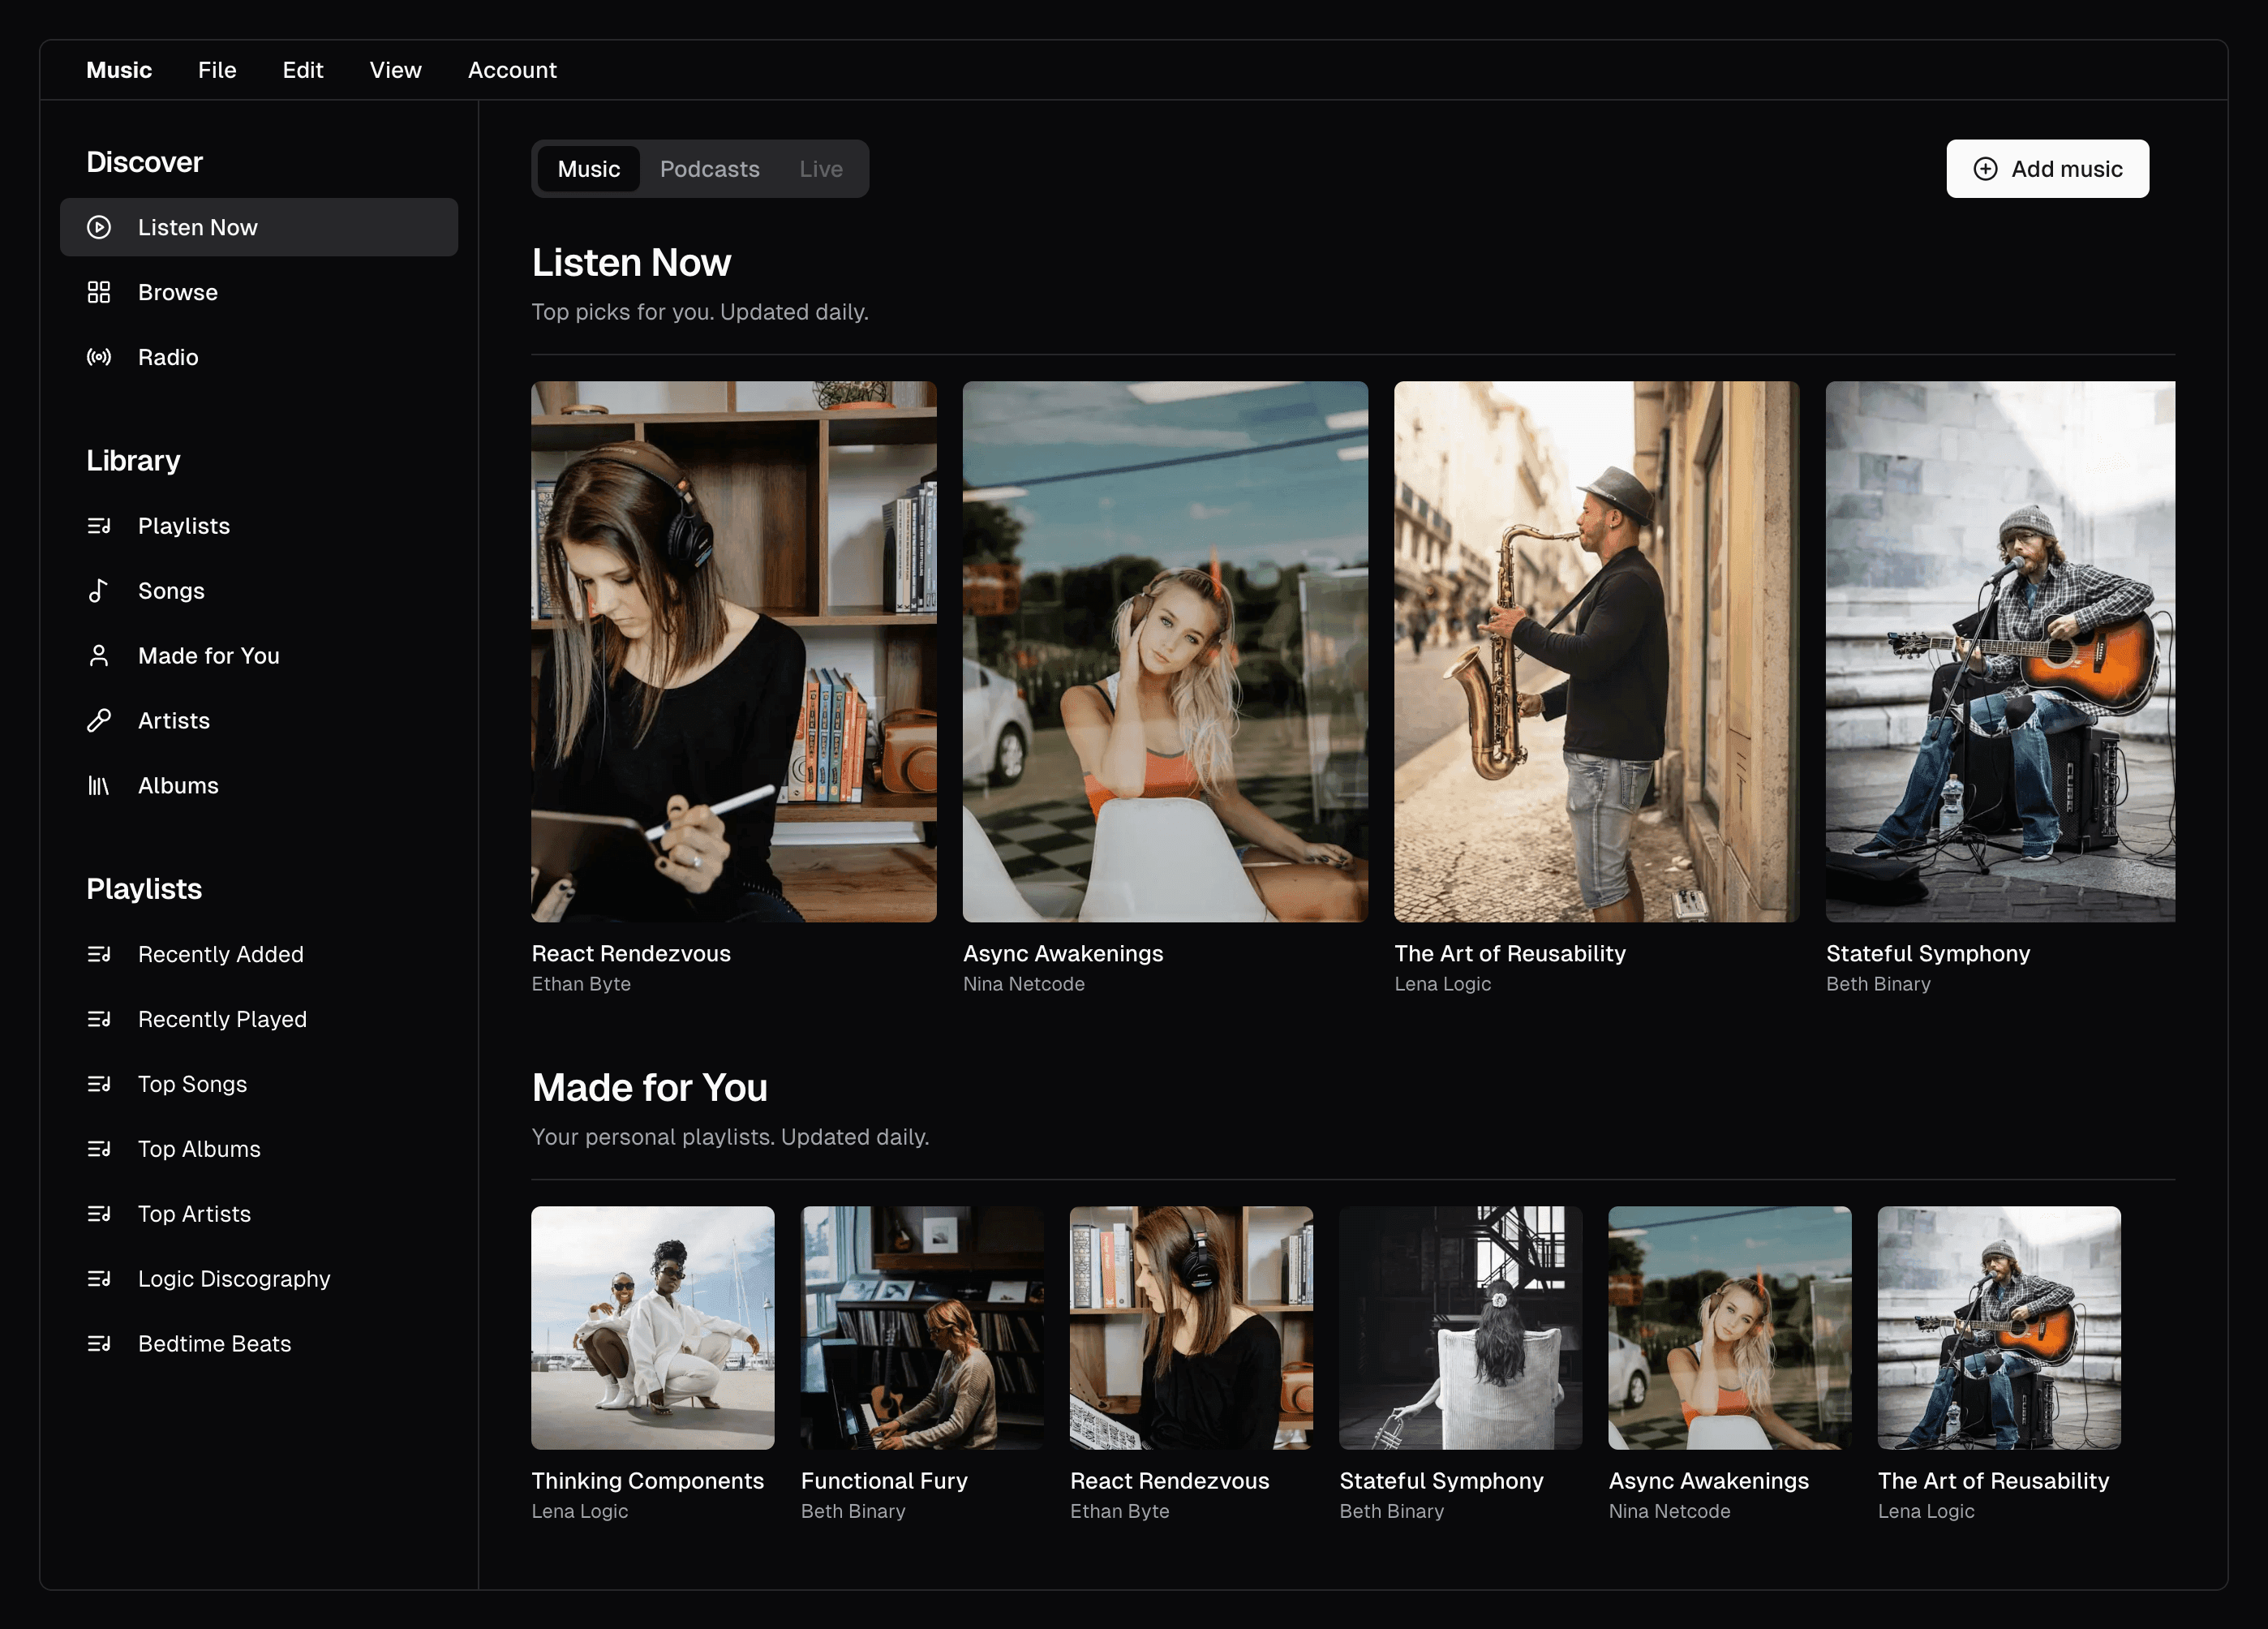
Task: Open The Art of Reusability saxophone cover
Action: pyautogui.click(x=1596, y=651)
